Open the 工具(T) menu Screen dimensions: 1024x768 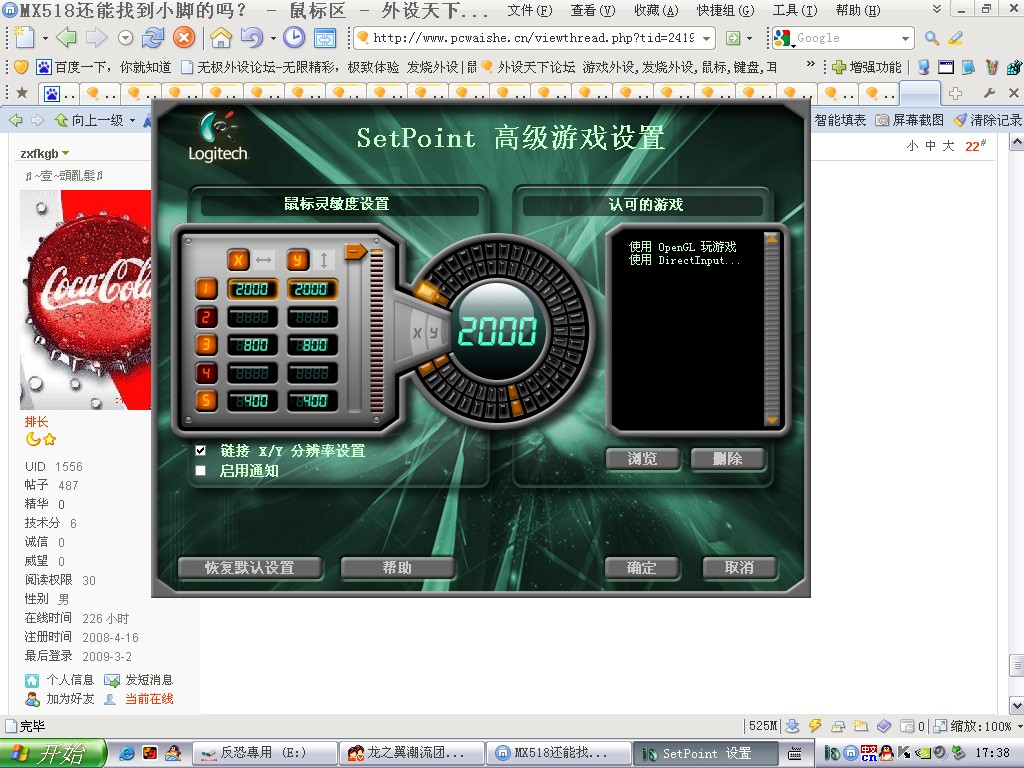tap(795, 11)
